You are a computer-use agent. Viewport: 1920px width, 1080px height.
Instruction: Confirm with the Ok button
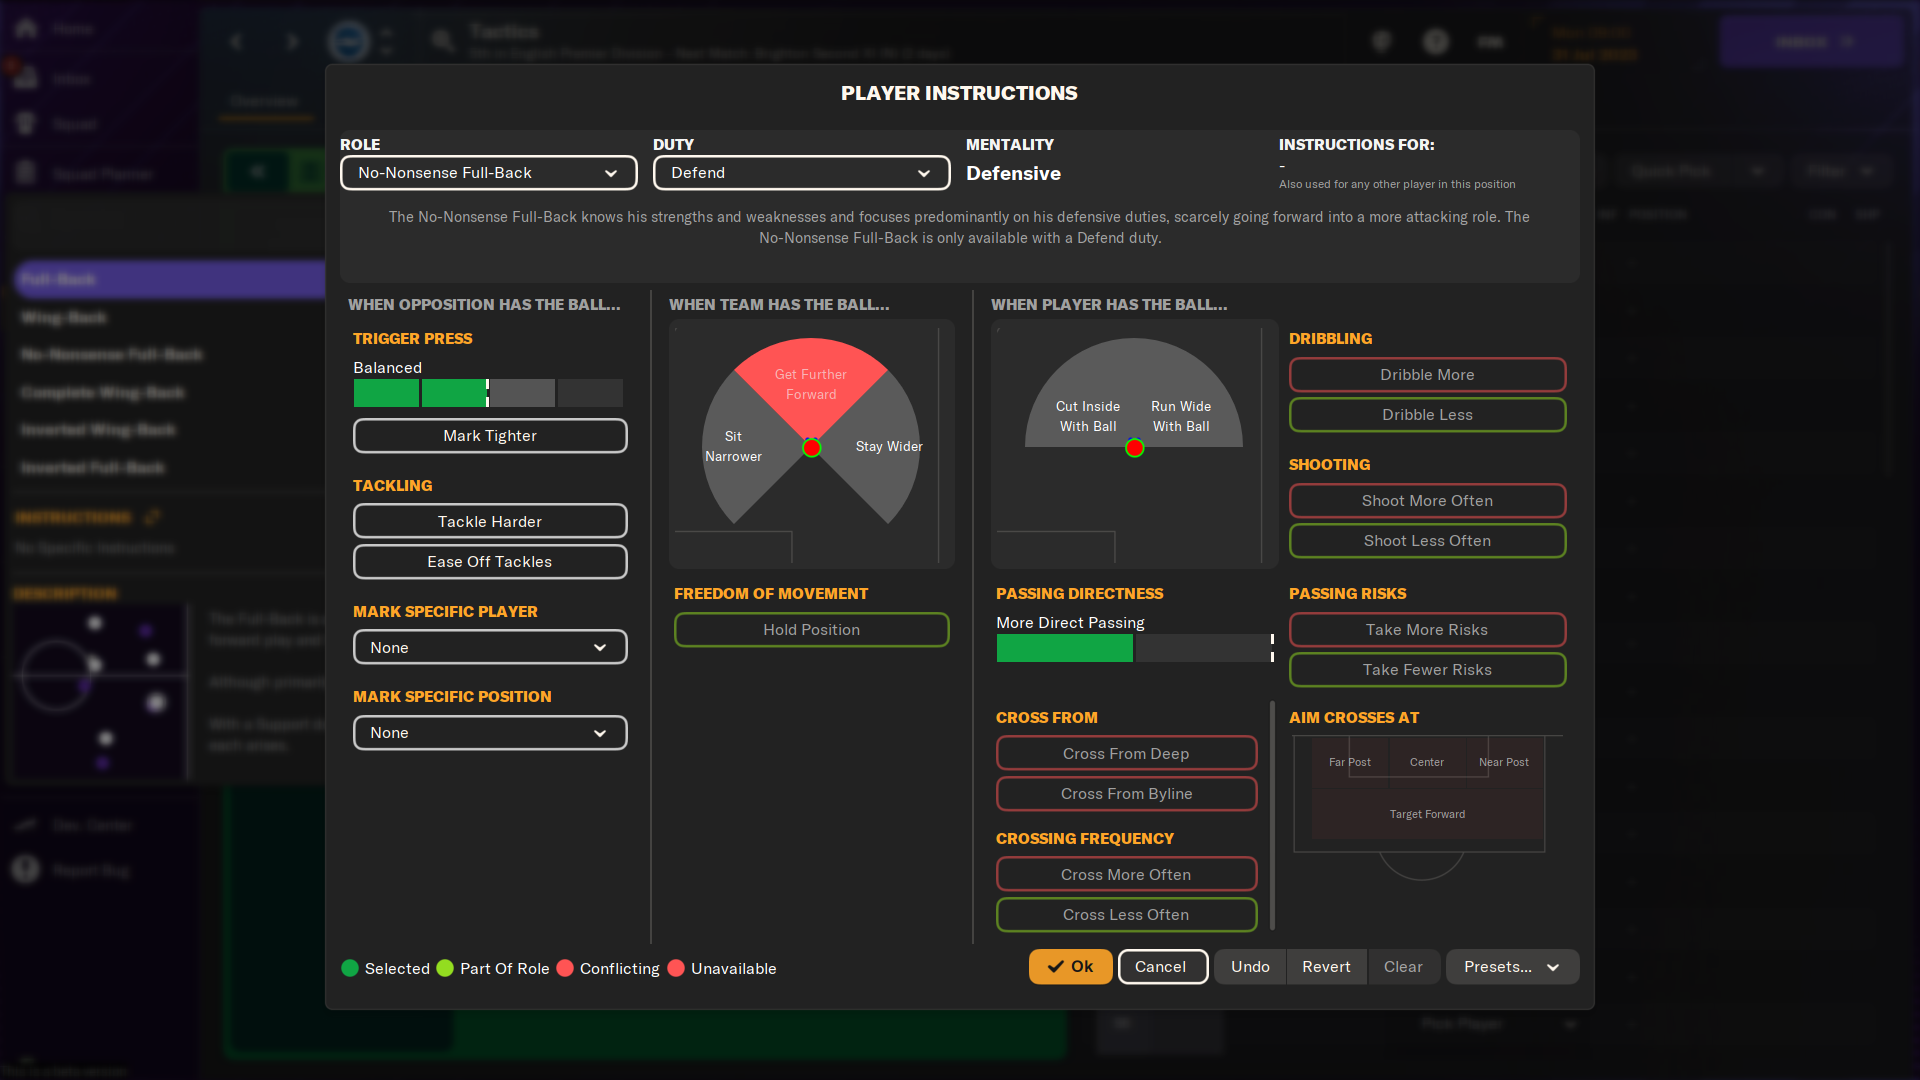tap(1070, 967)
